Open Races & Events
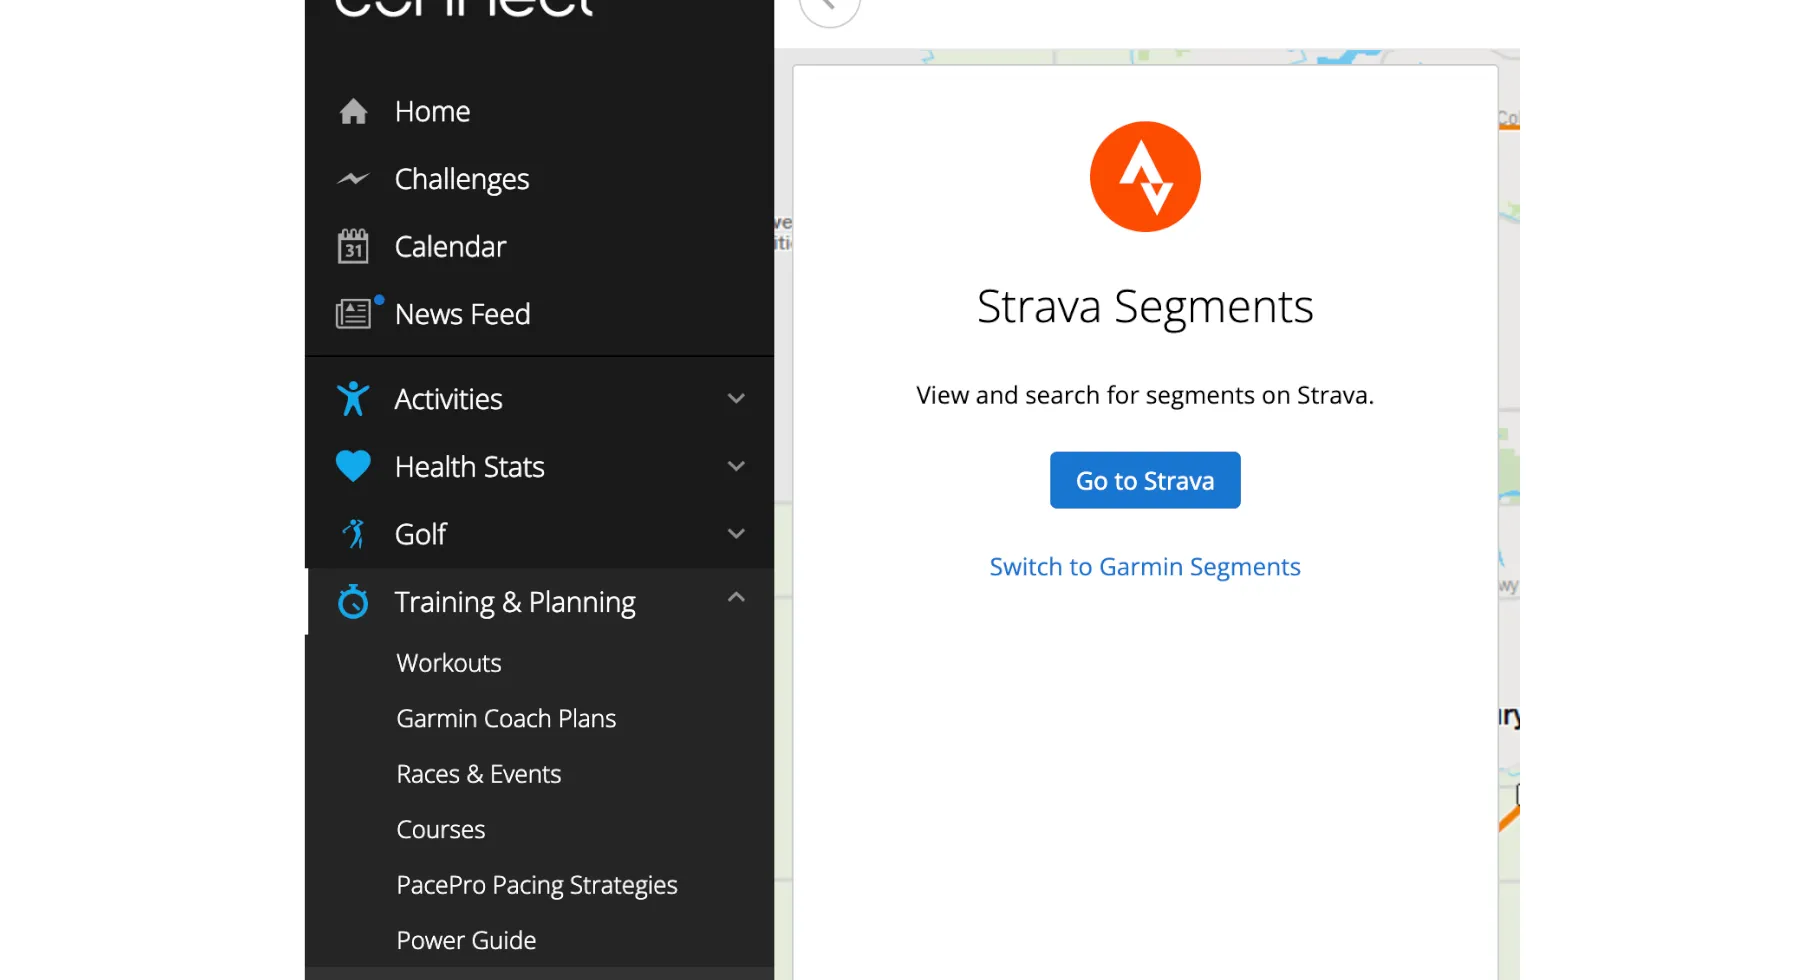The width and height of the screenshot is (1820, 980). pos(478,773)
